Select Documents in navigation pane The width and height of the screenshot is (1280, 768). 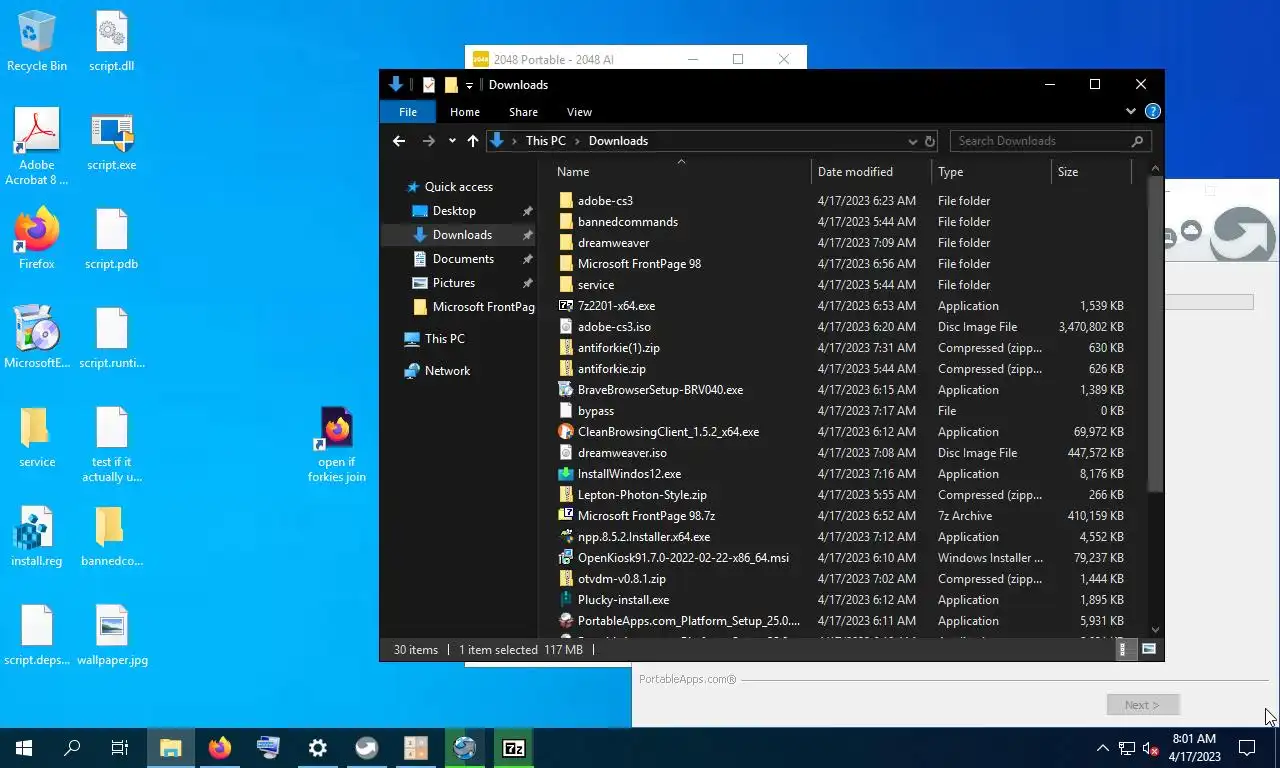[x=463, y=259]
